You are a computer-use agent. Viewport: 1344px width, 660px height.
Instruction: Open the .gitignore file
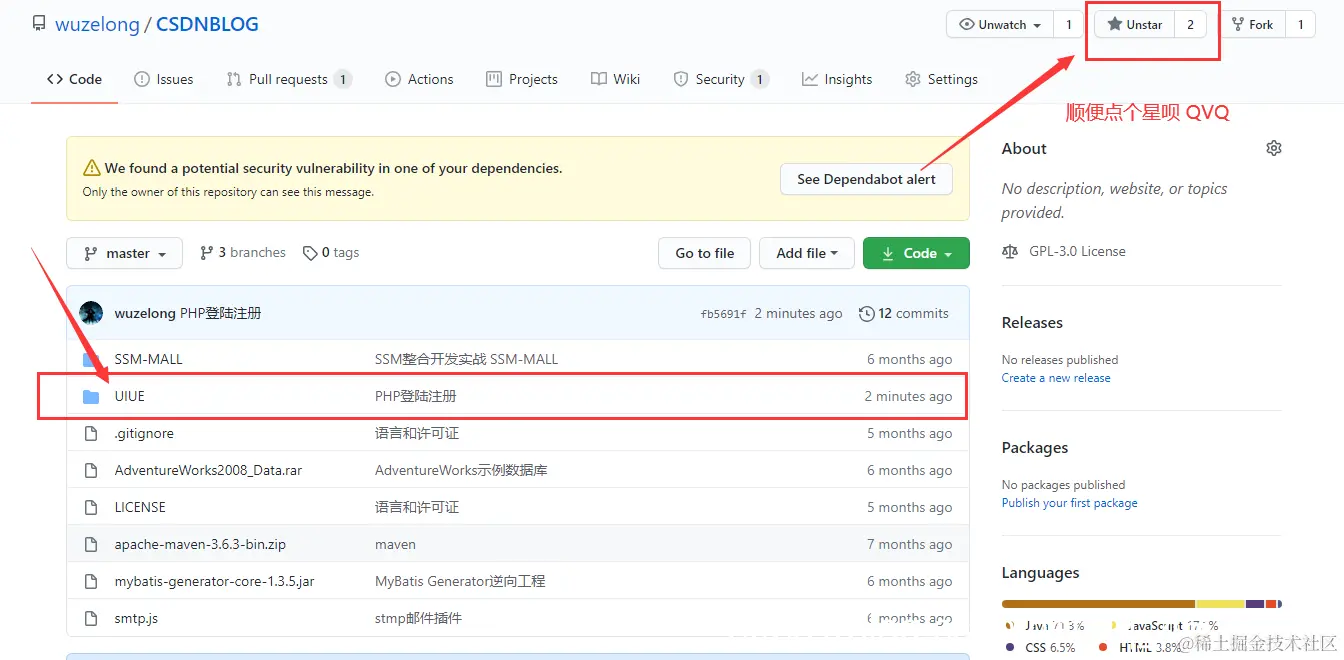point(144,433)
